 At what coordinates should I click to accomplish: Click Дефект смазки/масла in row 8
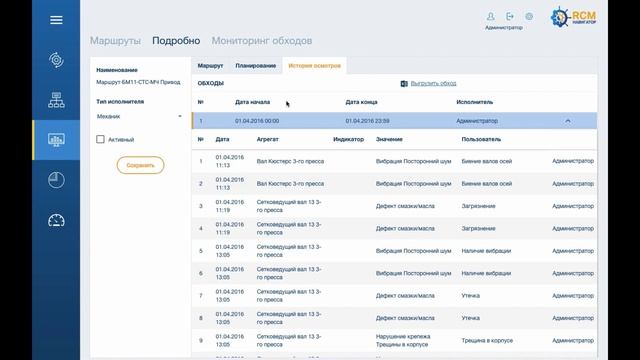tap(405, 318)
